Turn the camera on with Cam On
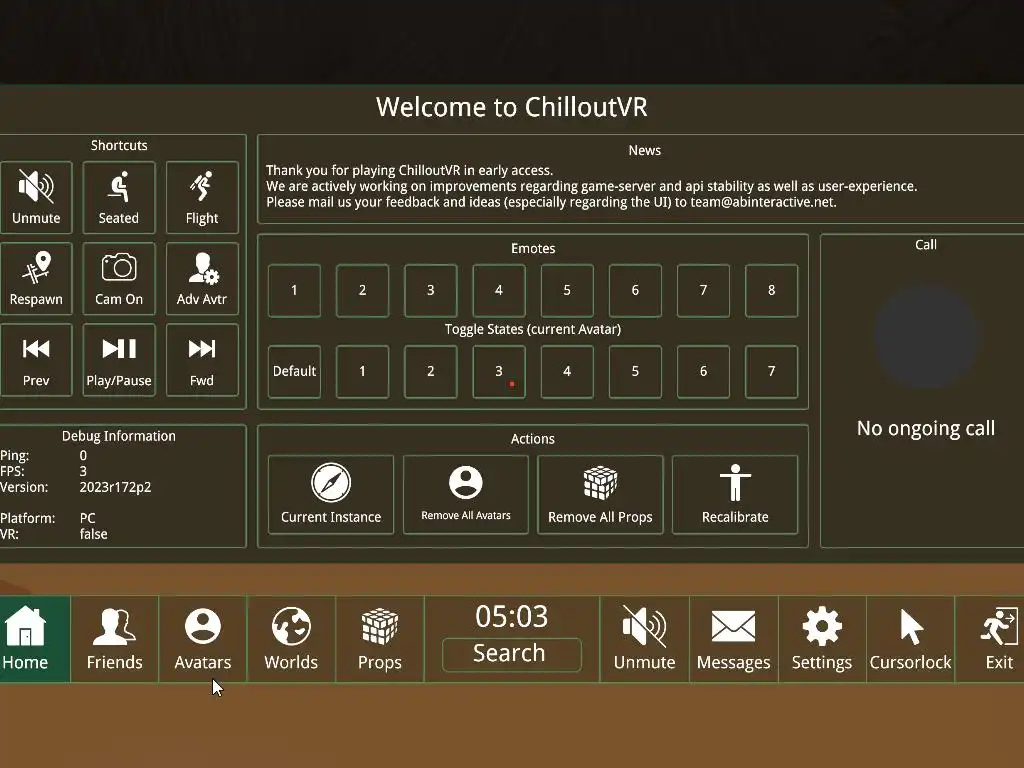The image size is (1024, 768). 119,279
